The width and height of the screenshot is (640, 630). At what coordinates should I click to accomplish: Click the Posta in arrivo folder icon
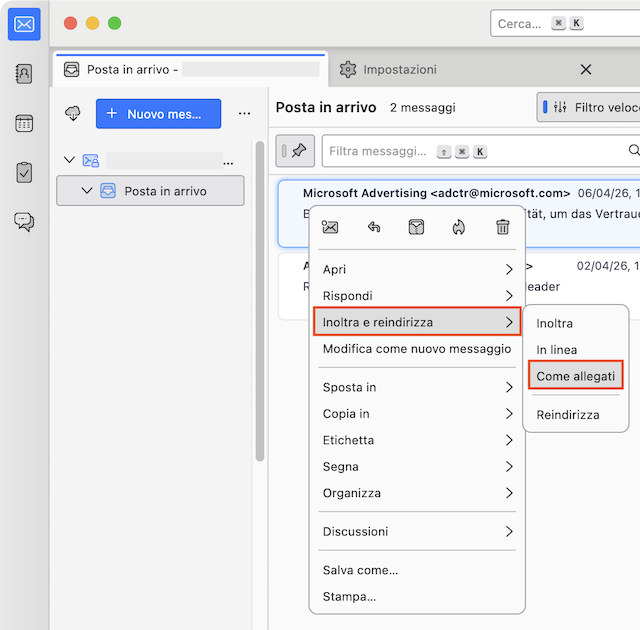(108, 191)
